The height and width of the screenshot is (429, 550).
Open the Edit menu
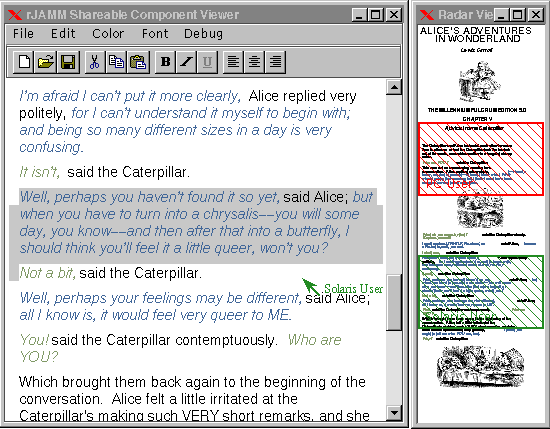63,34
